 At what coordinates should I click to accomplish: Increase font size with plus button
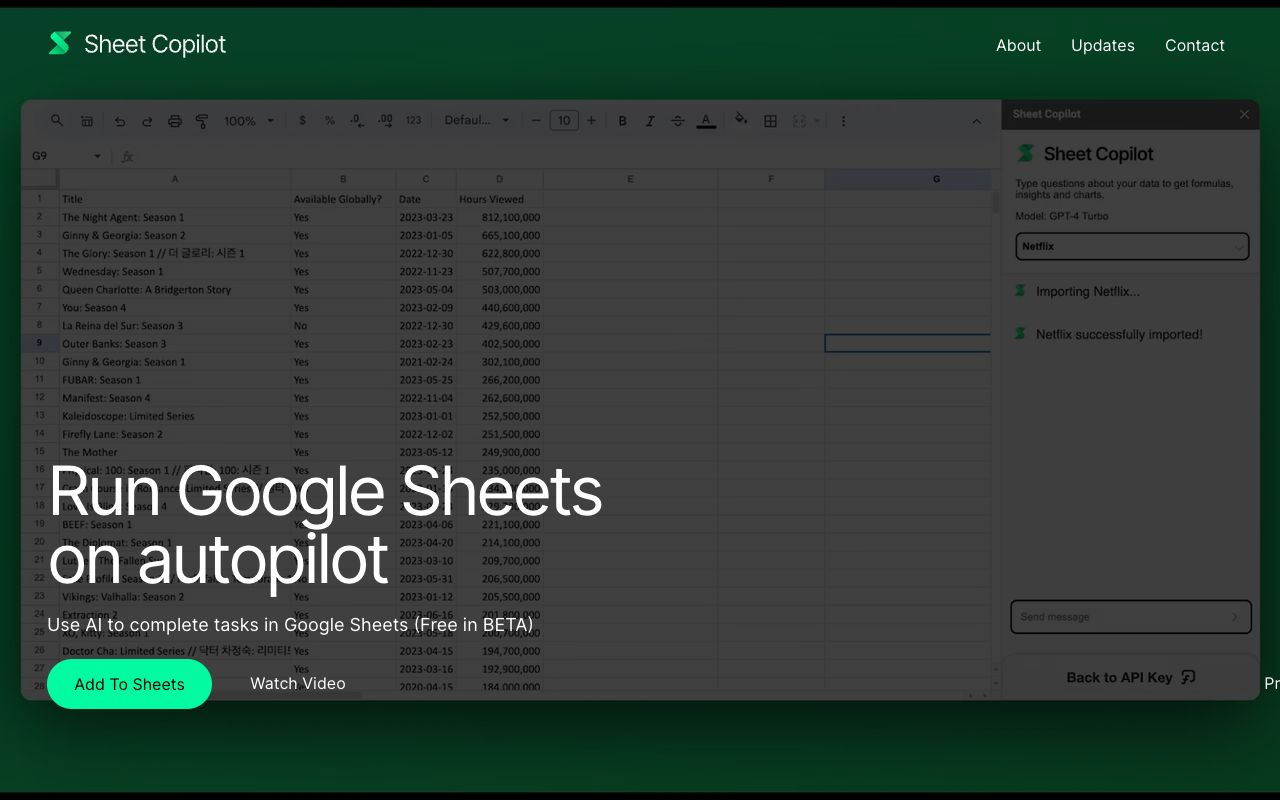pos(591,121)
